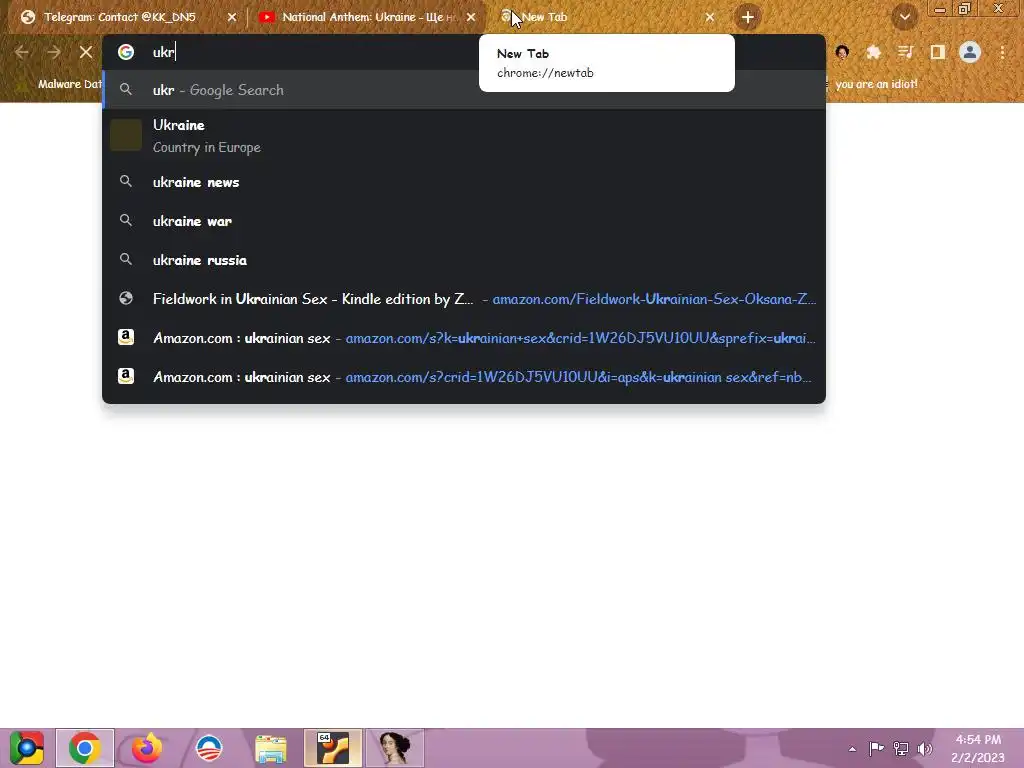This screenshot has width=1024, height=768.
Task: Click the YouTube favicon on the National Anthem tab
Action: tap(266, 18)
